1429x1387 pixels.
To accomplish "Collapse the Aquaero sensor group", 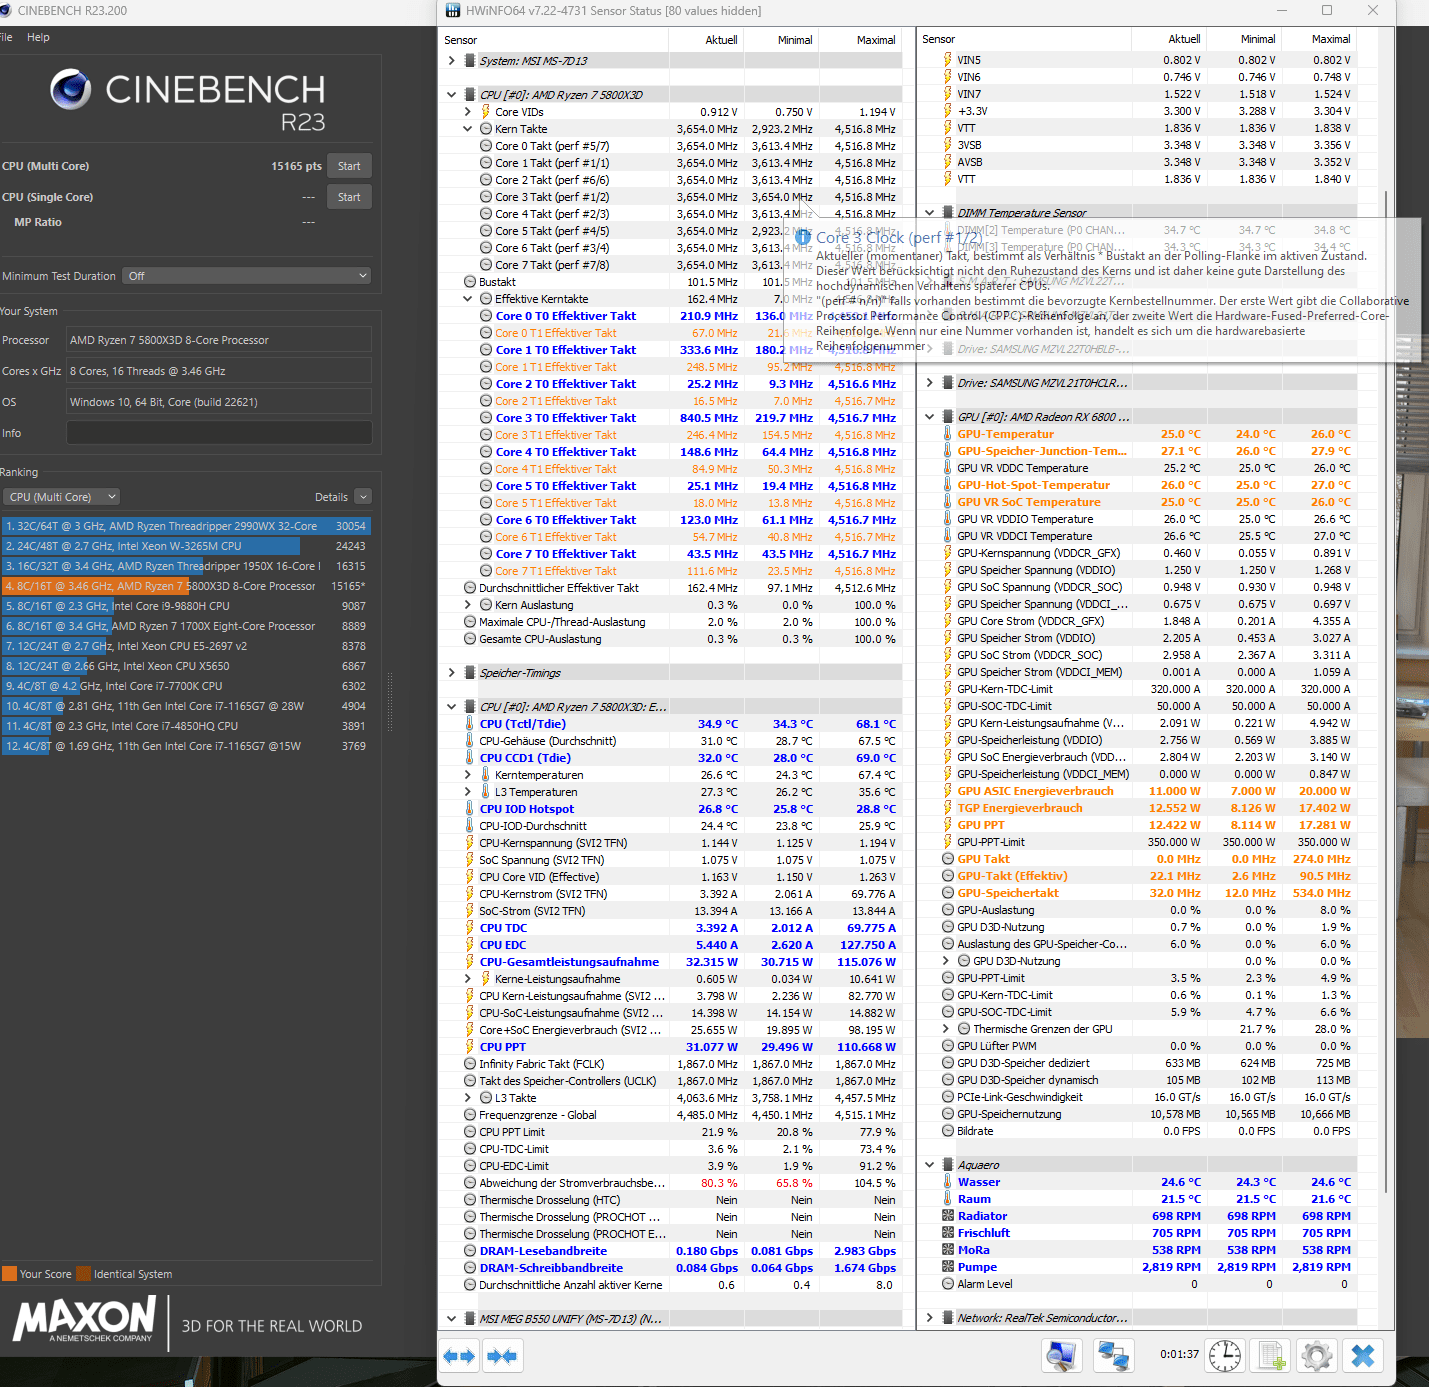I will (929, 1165).
